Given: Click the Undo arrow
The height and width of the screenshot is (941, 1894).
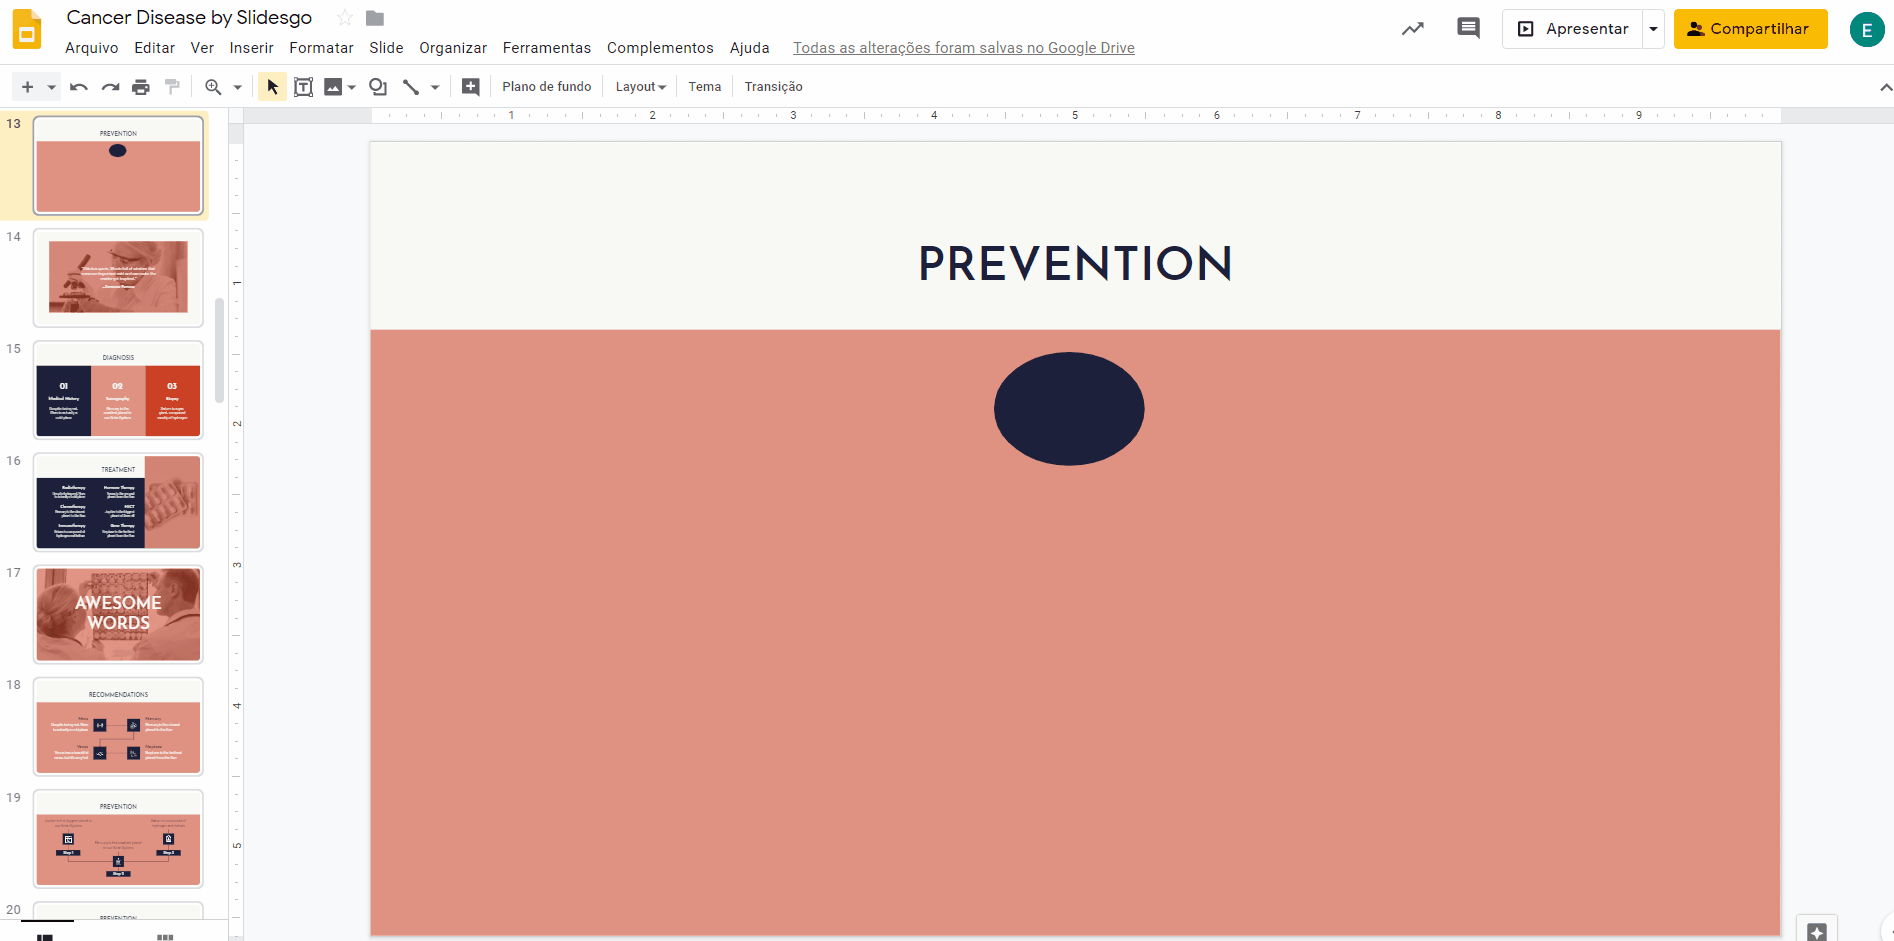Looking at the screenshot, I should (x=79, y=87).
